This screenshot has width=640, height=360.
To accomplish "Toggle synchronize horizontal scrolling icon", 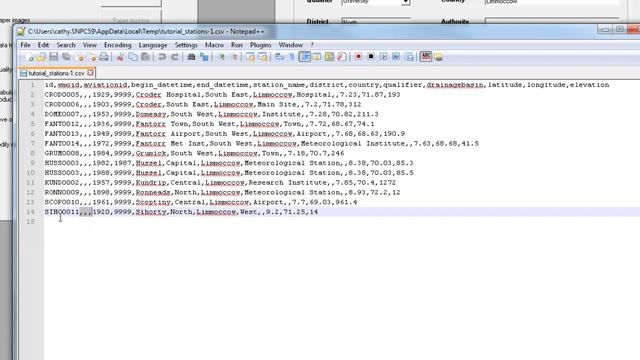I will click(263, 57).
